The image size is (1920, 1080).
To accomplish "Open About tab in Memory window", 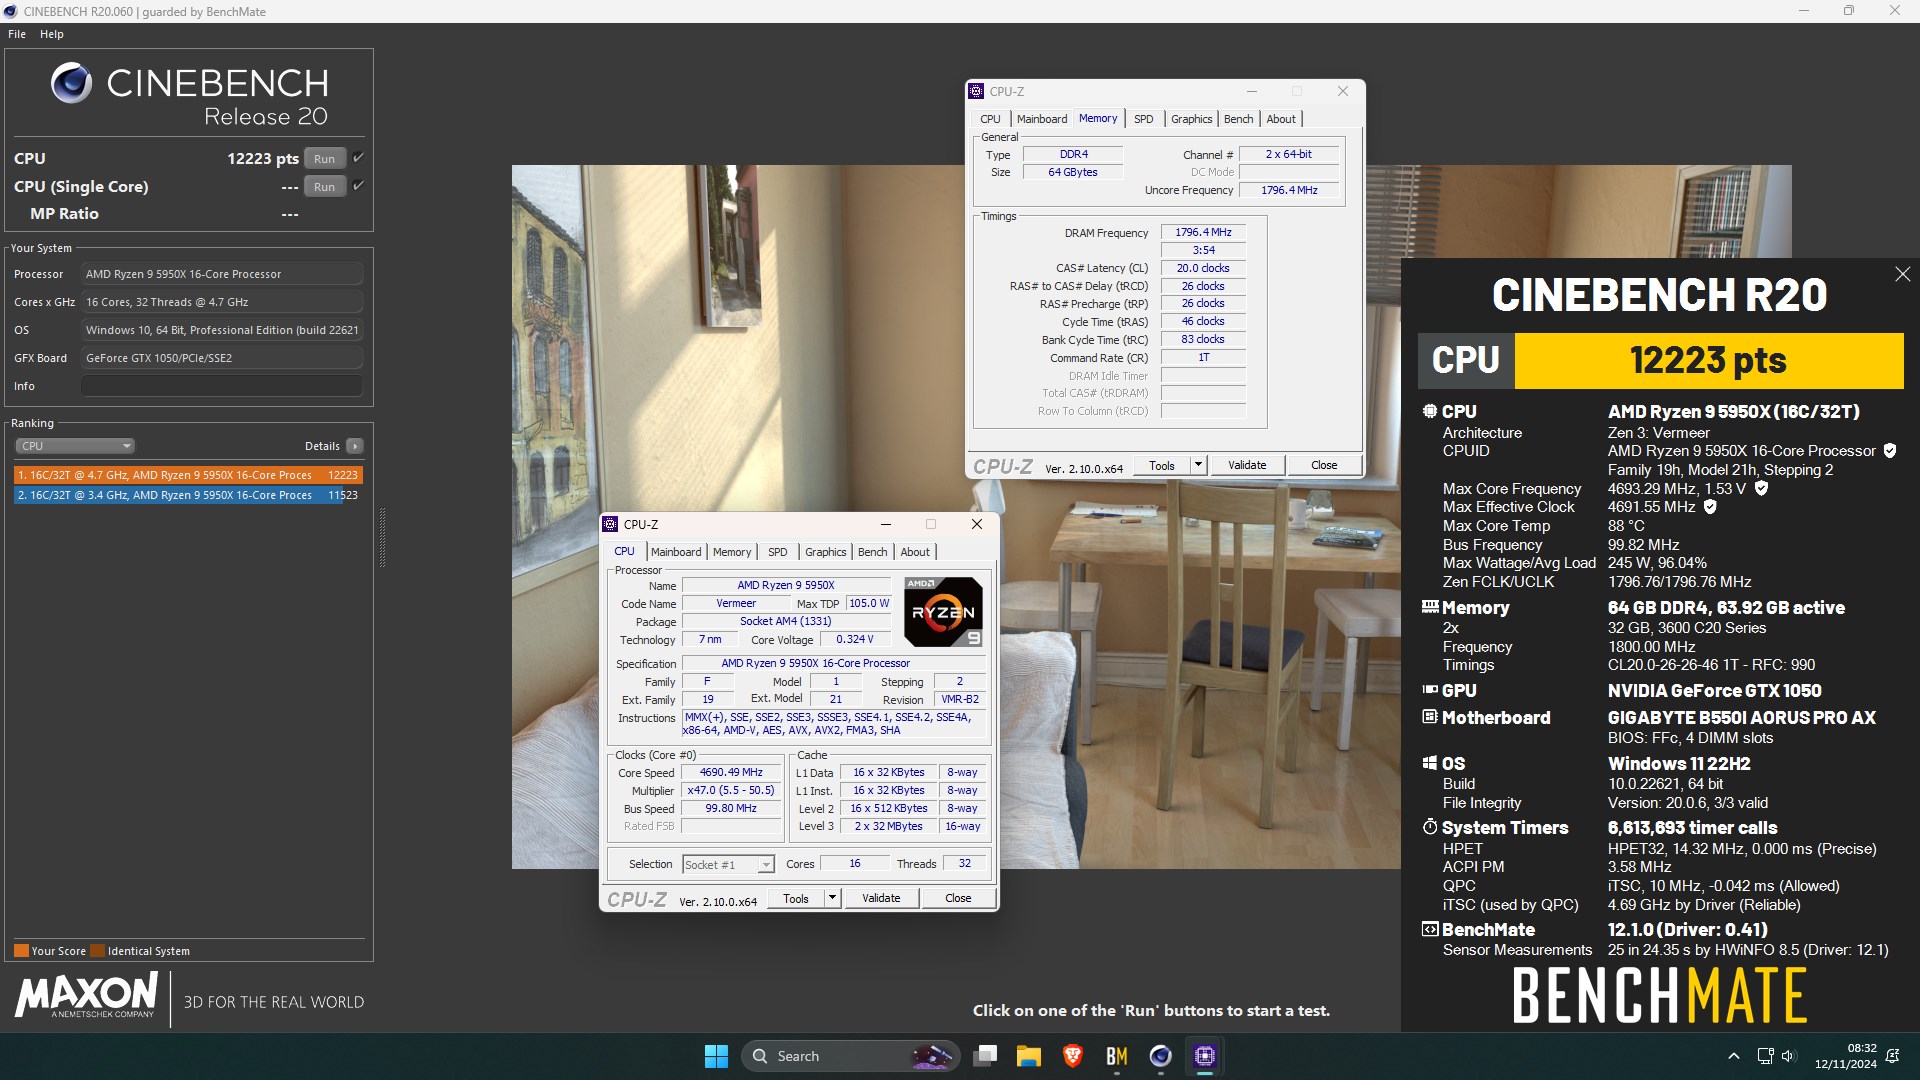I will pos(1281,119).
